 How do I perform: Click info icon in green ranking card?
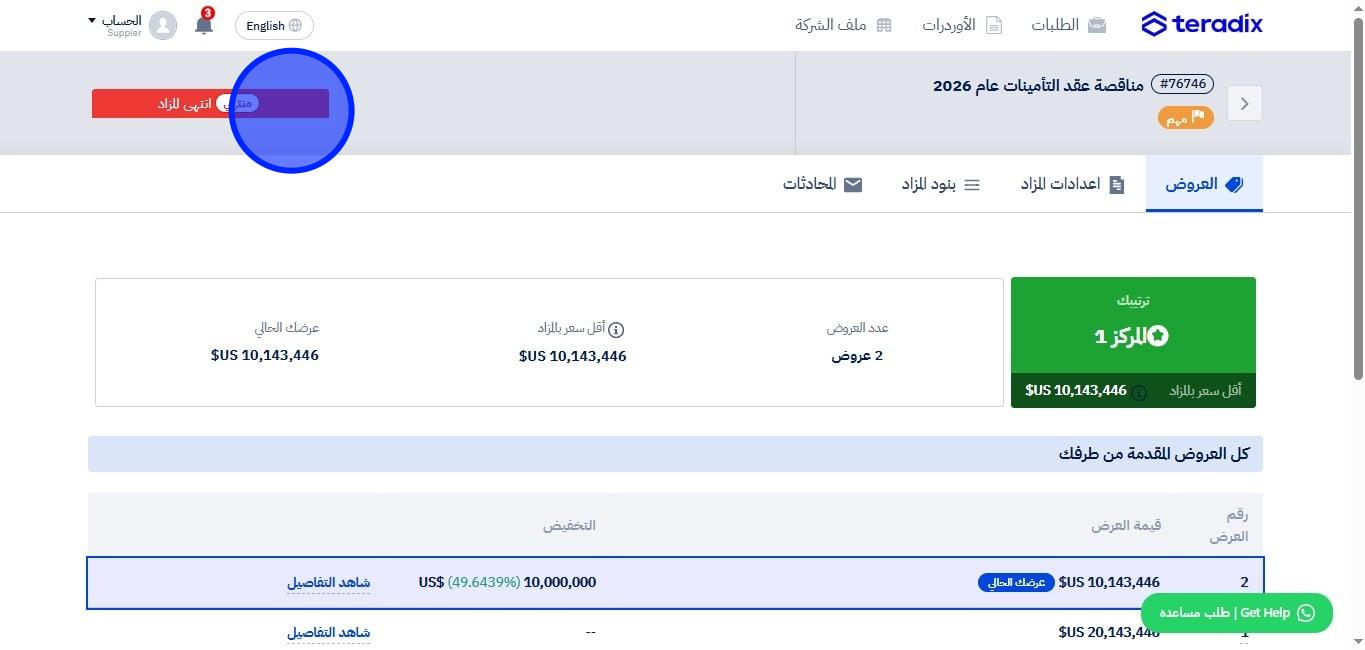[1139, 391]
